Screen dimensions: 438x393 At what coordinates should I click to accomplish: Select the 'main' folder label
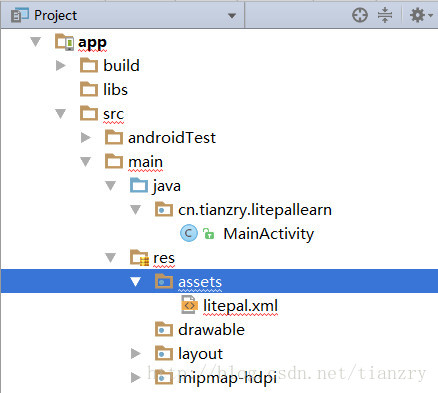[x=146, y=162]
